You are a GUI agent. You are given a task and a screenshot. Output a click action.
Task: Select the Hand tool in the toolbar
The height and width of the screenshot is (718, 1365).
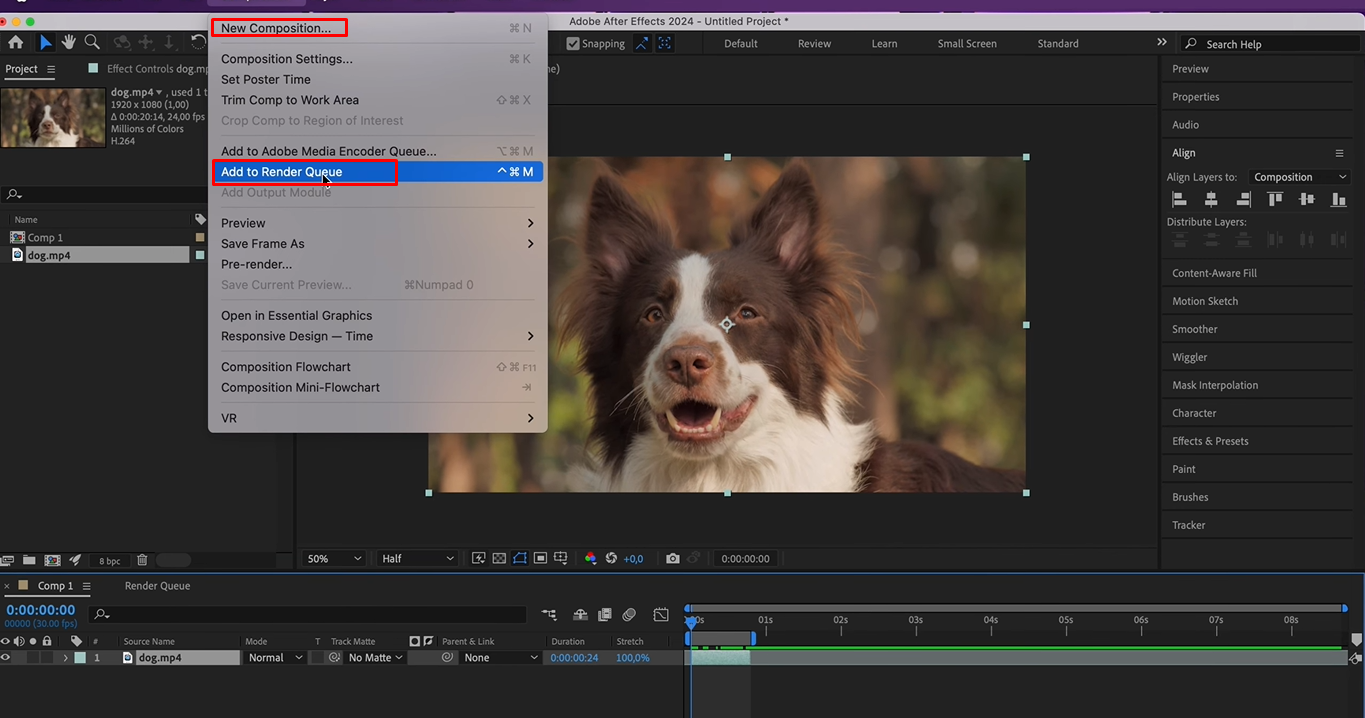(68, 42)
